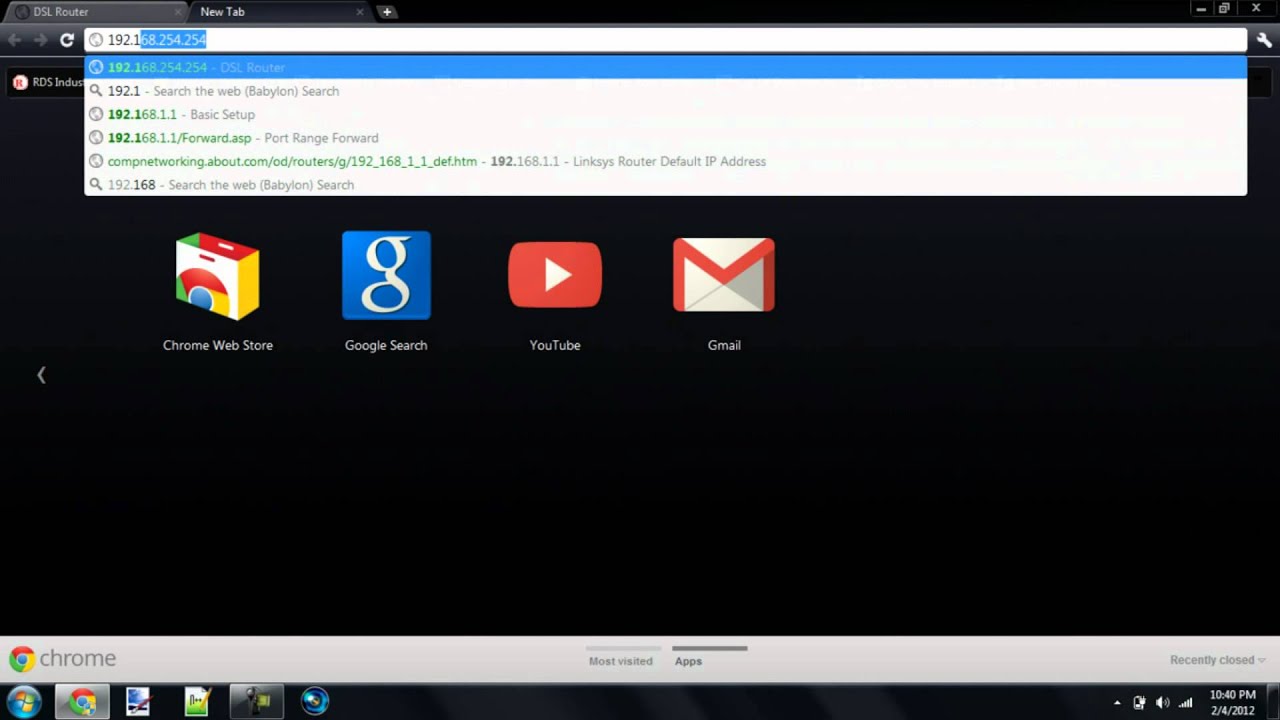Launch the YouTube app icon
Viewport: 1280px width, 720px height.
pos(555,274)
